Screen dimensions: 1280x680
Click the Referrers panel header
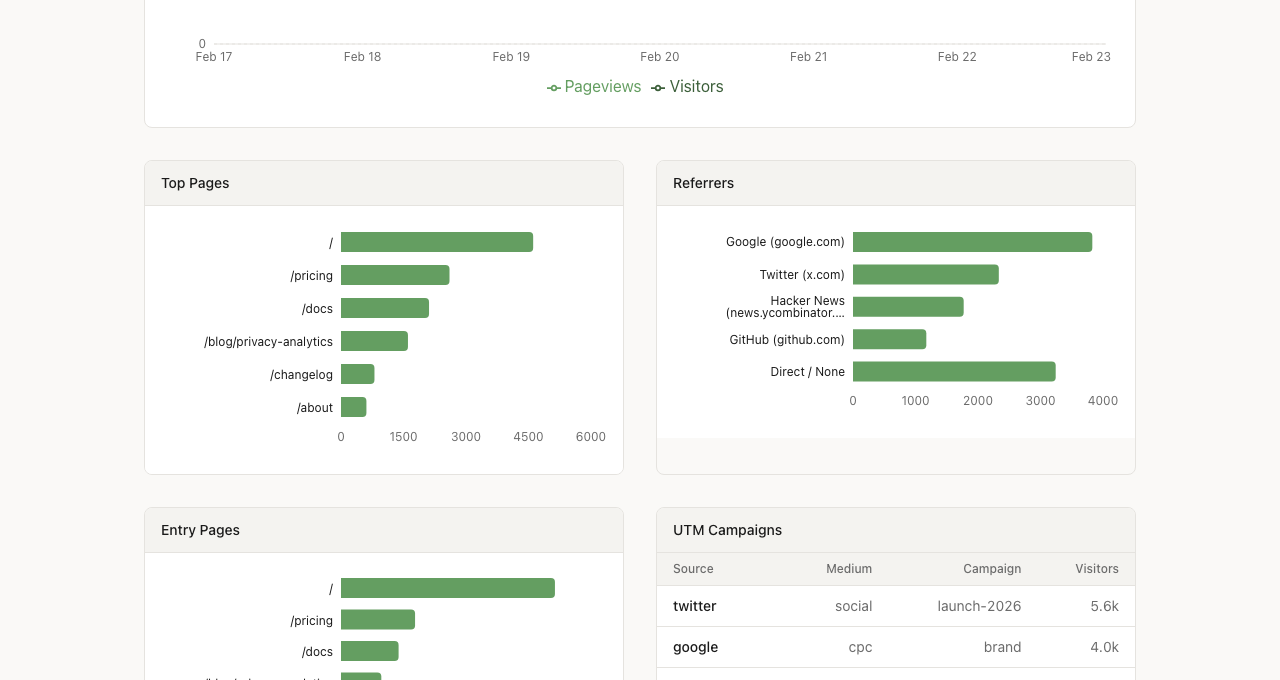coord(896,183)
